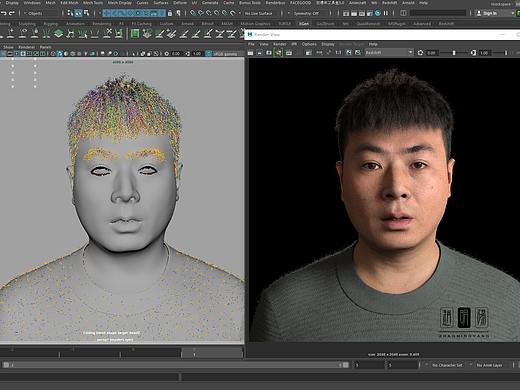Toggle pause IPR icon in status line
Screen dimensions: 520x390
(386, 13)
